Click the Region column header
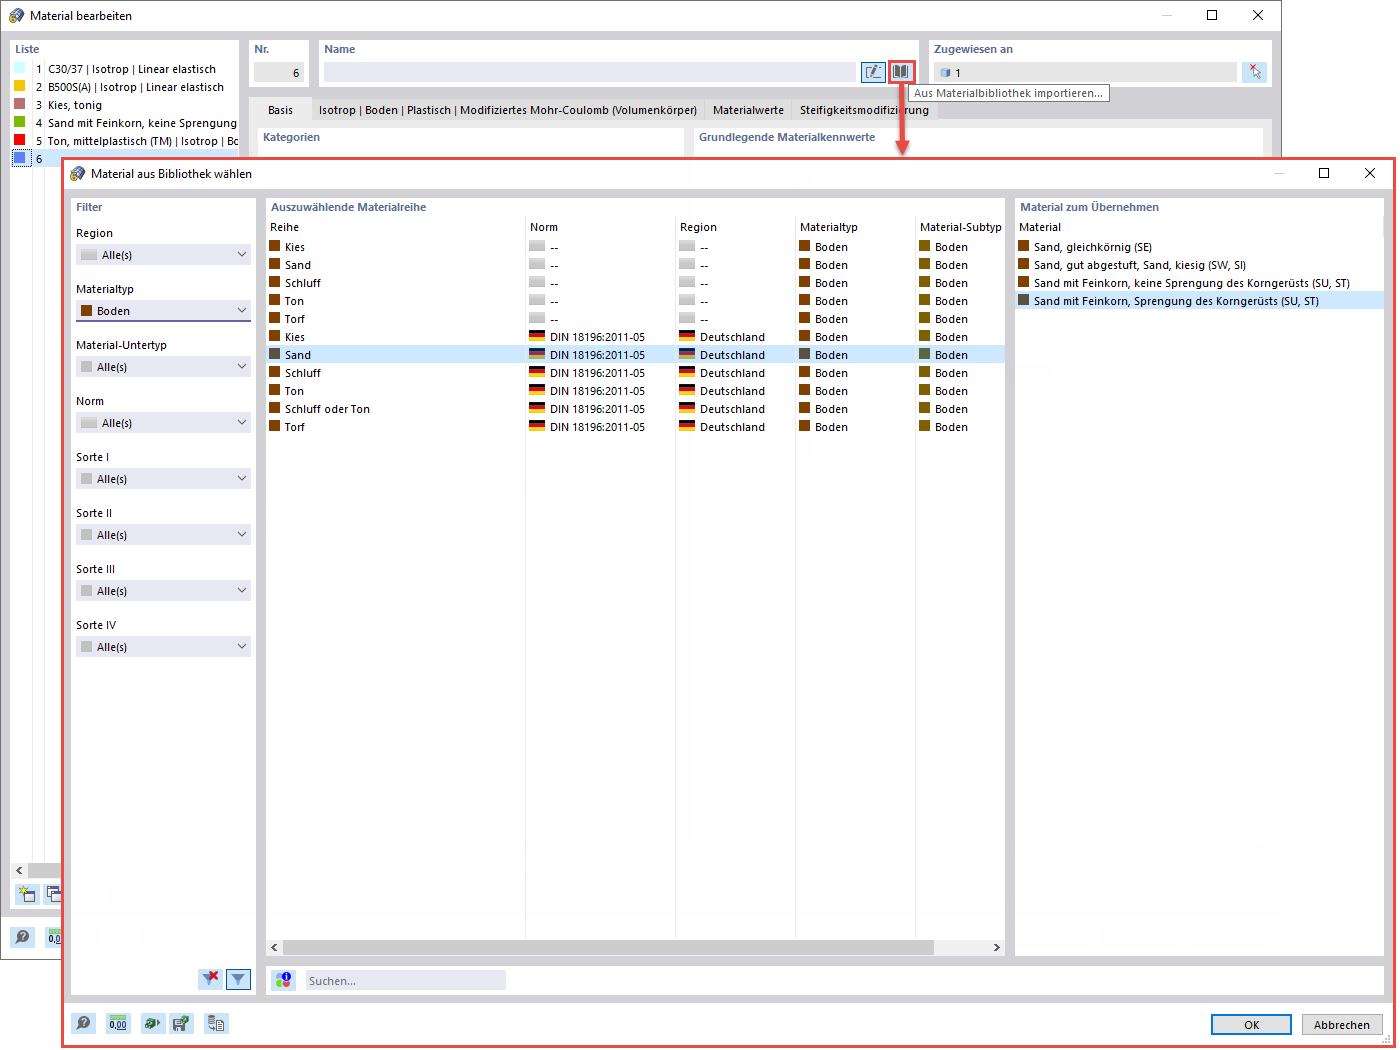The height and width of the screenshot is (1050, 1400). coord(736,227)
